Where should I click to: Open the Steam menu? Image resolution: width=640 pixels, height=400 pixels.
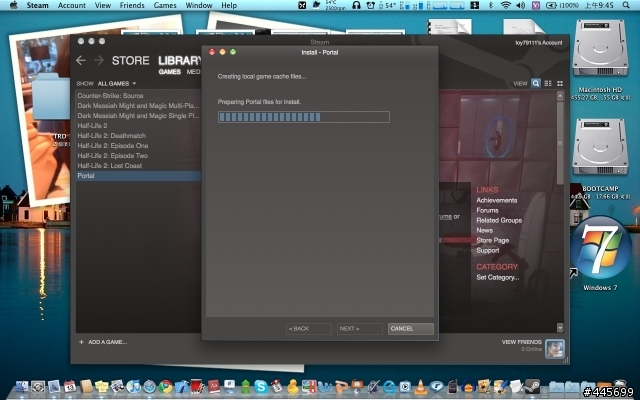pos(37,5)
